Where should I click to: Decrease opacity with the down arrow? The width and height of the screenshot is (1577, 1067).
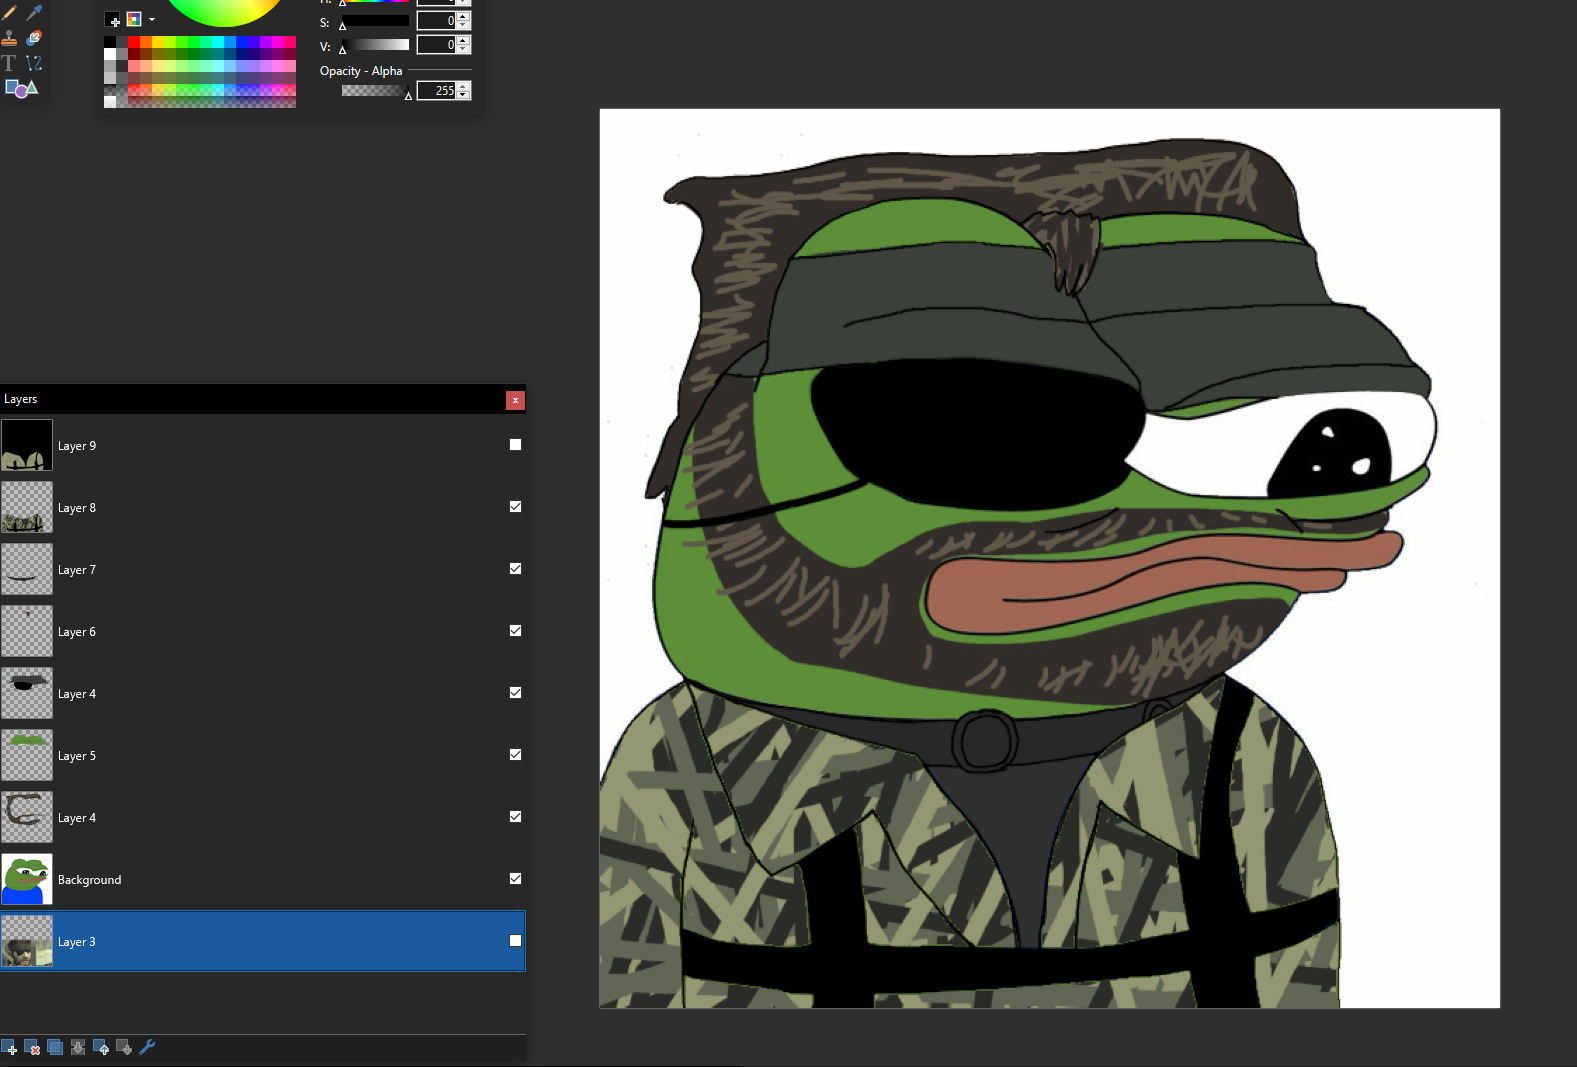tap(463, 95)
